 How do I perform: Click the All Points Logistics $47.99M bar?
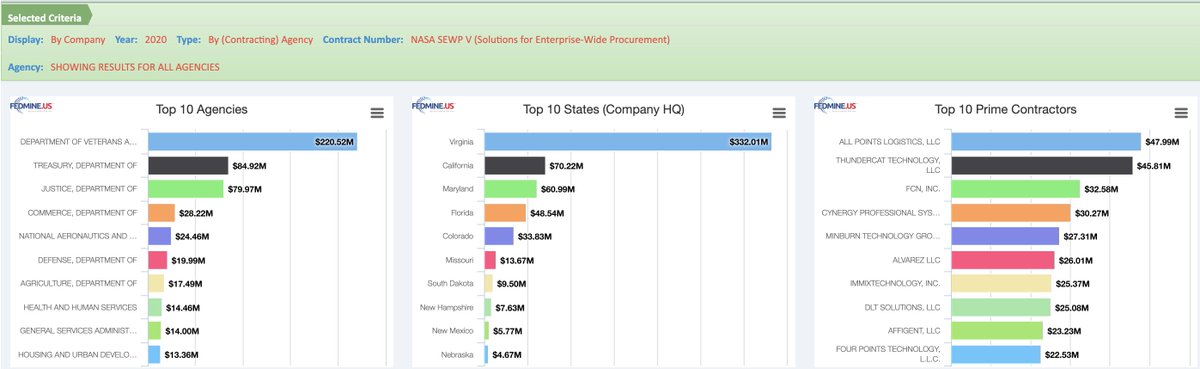[x=1046, y=142]
